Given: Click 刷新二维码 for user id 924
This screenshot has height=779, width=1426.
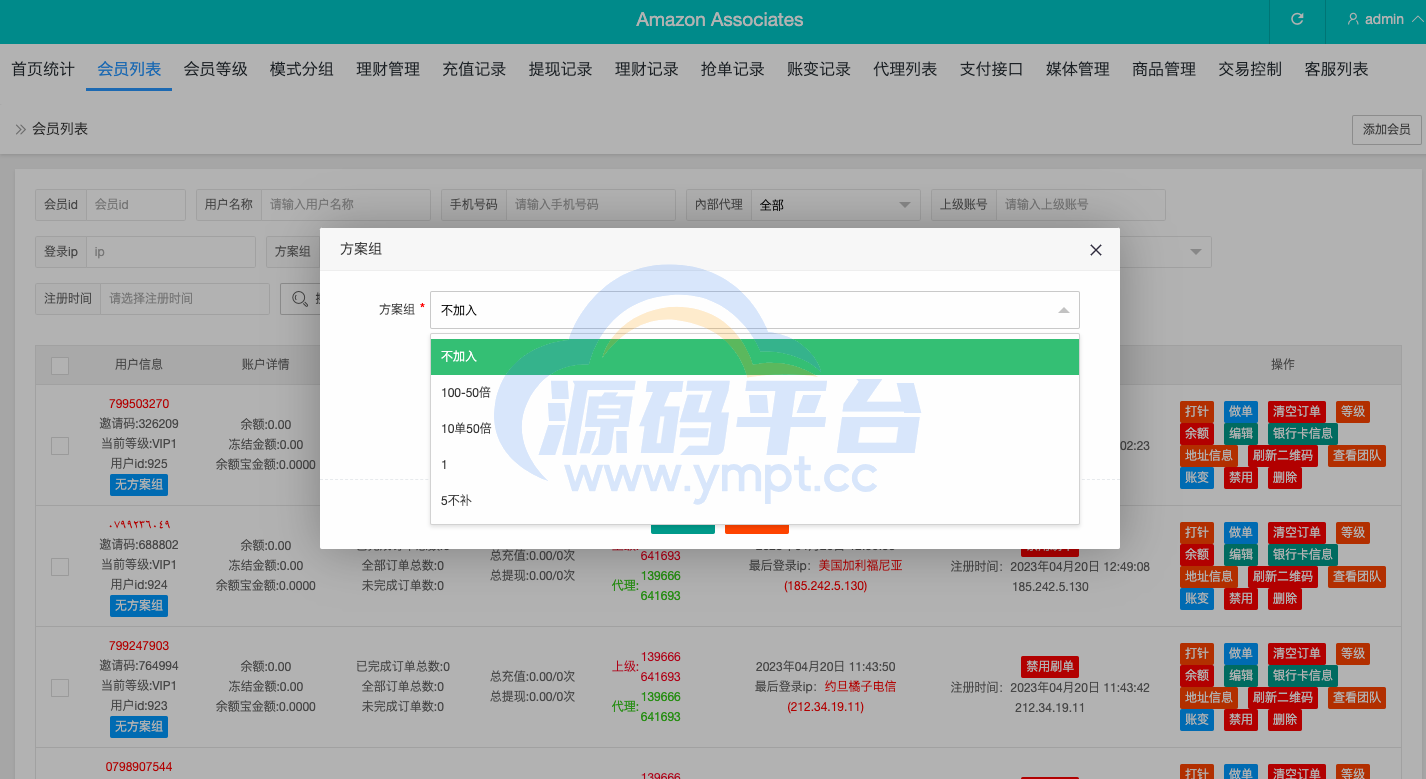Looking at the screenshot, I should [1283, 577].
